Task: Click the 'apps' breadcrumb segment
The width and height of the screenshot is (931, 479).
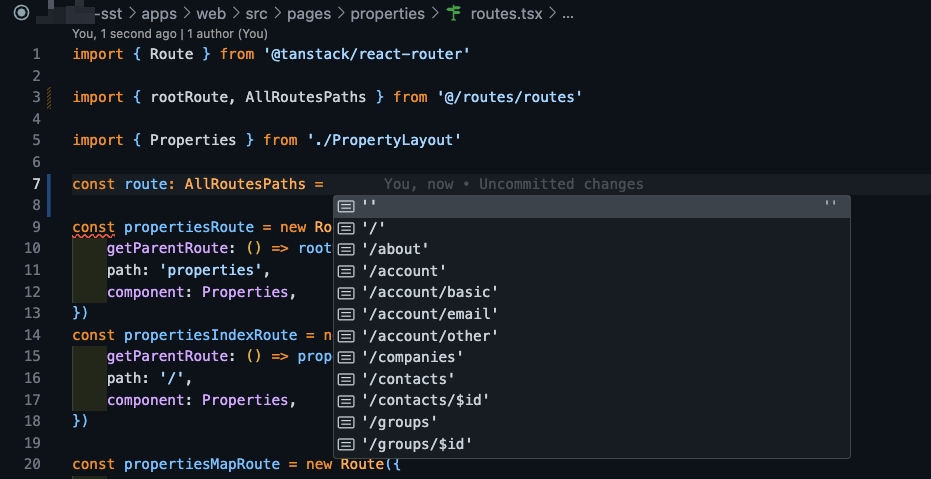Action: [x=158, y=15]
